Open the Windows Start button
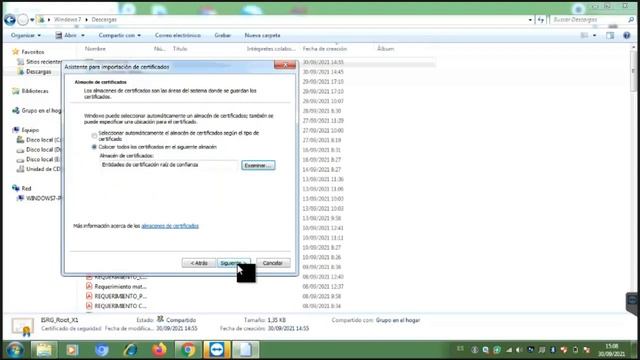640x360 pixels. pyautogui.click(x=15, y=350)
